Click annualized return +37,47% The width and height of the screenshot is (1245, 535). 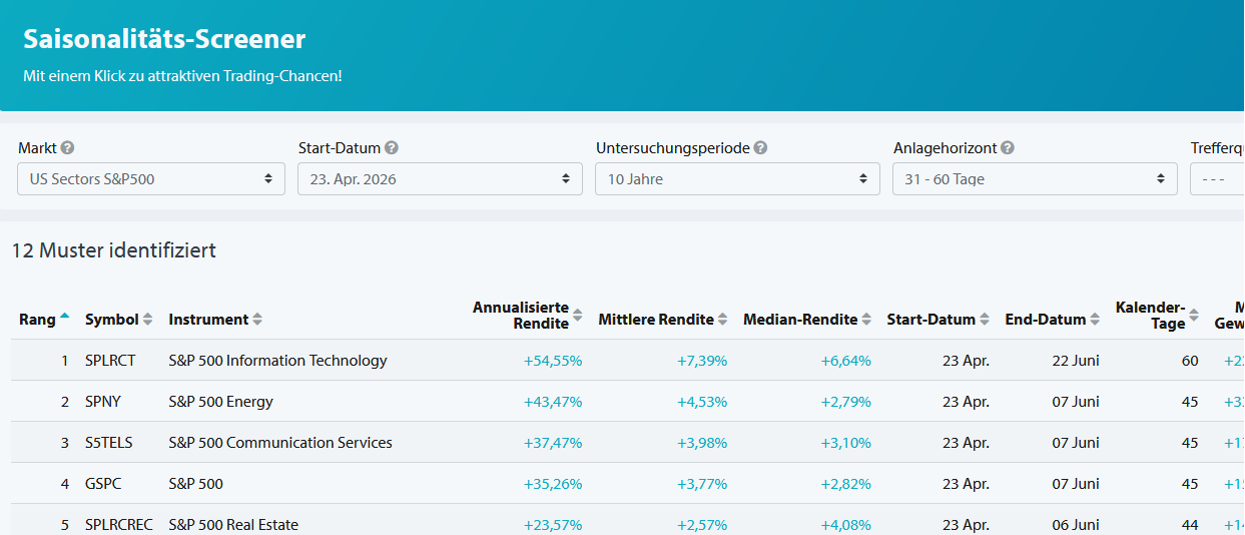(x=553, y=442)
